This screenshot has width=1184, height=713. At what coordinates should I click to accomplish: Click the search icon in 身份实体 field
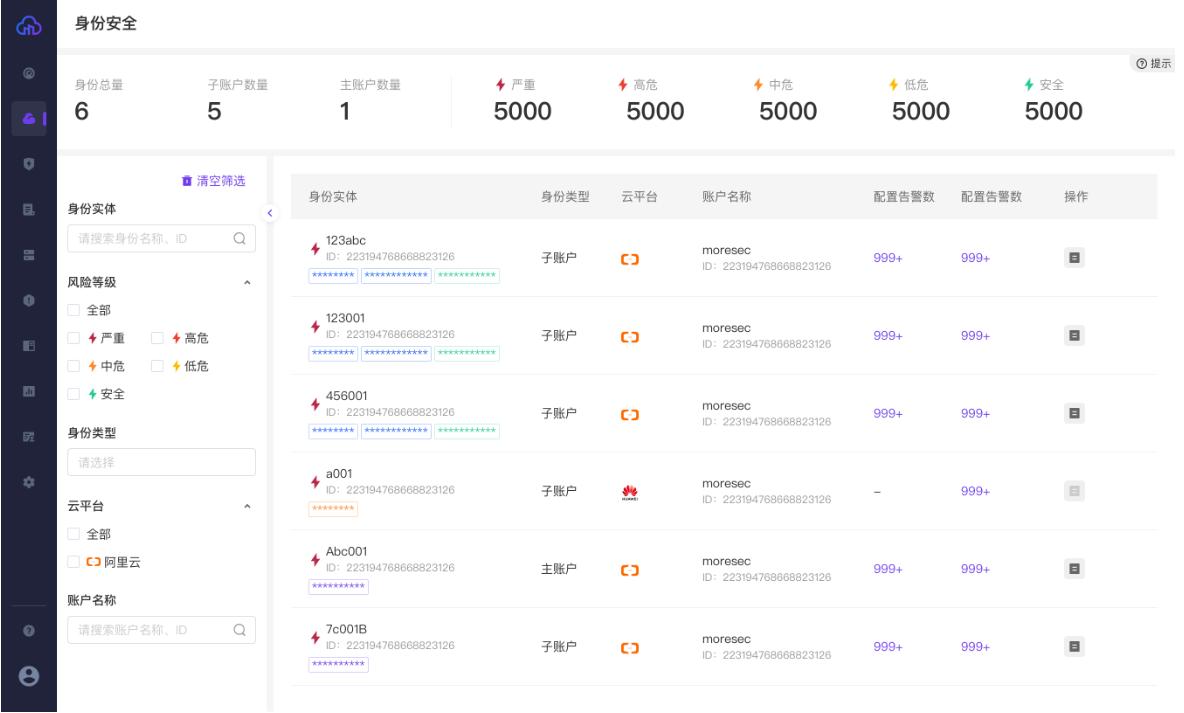point(239,239)
